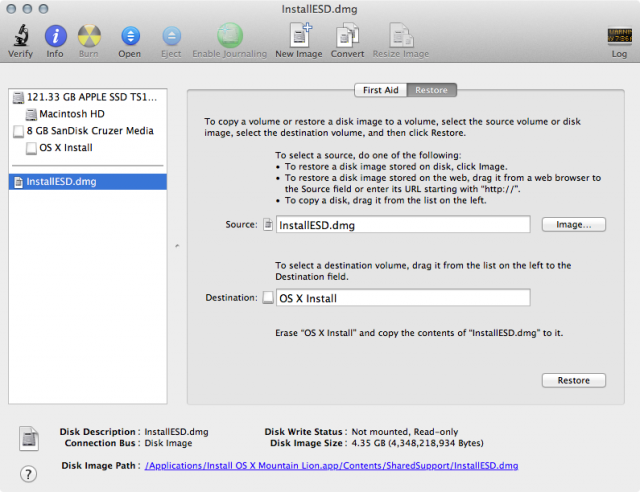
Task: Click the Enable Journaling icon
Action: (x=229, y=35)
